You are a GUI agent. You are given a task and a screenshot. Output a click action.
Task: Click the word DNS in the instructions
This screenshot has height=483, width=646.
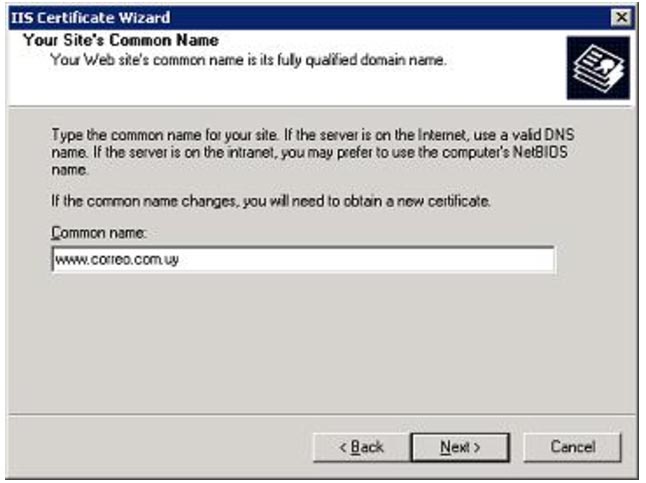coord(559,135)
